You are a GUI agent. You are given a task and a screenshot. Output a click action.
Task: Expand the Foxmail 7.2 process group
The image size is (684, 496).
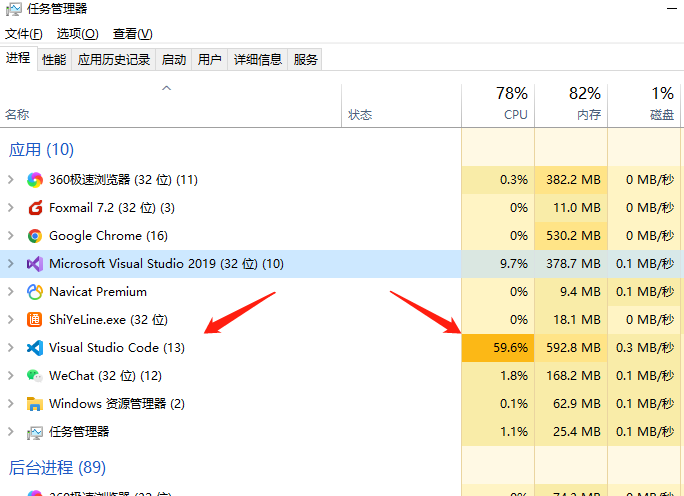(x=11, y=208)
